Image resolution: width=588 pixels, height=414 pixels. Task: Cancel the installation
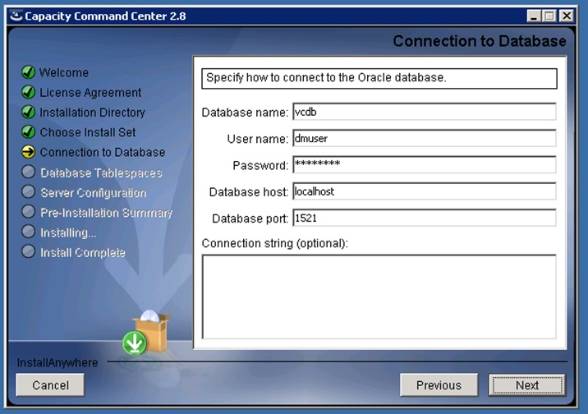[50, 385]
